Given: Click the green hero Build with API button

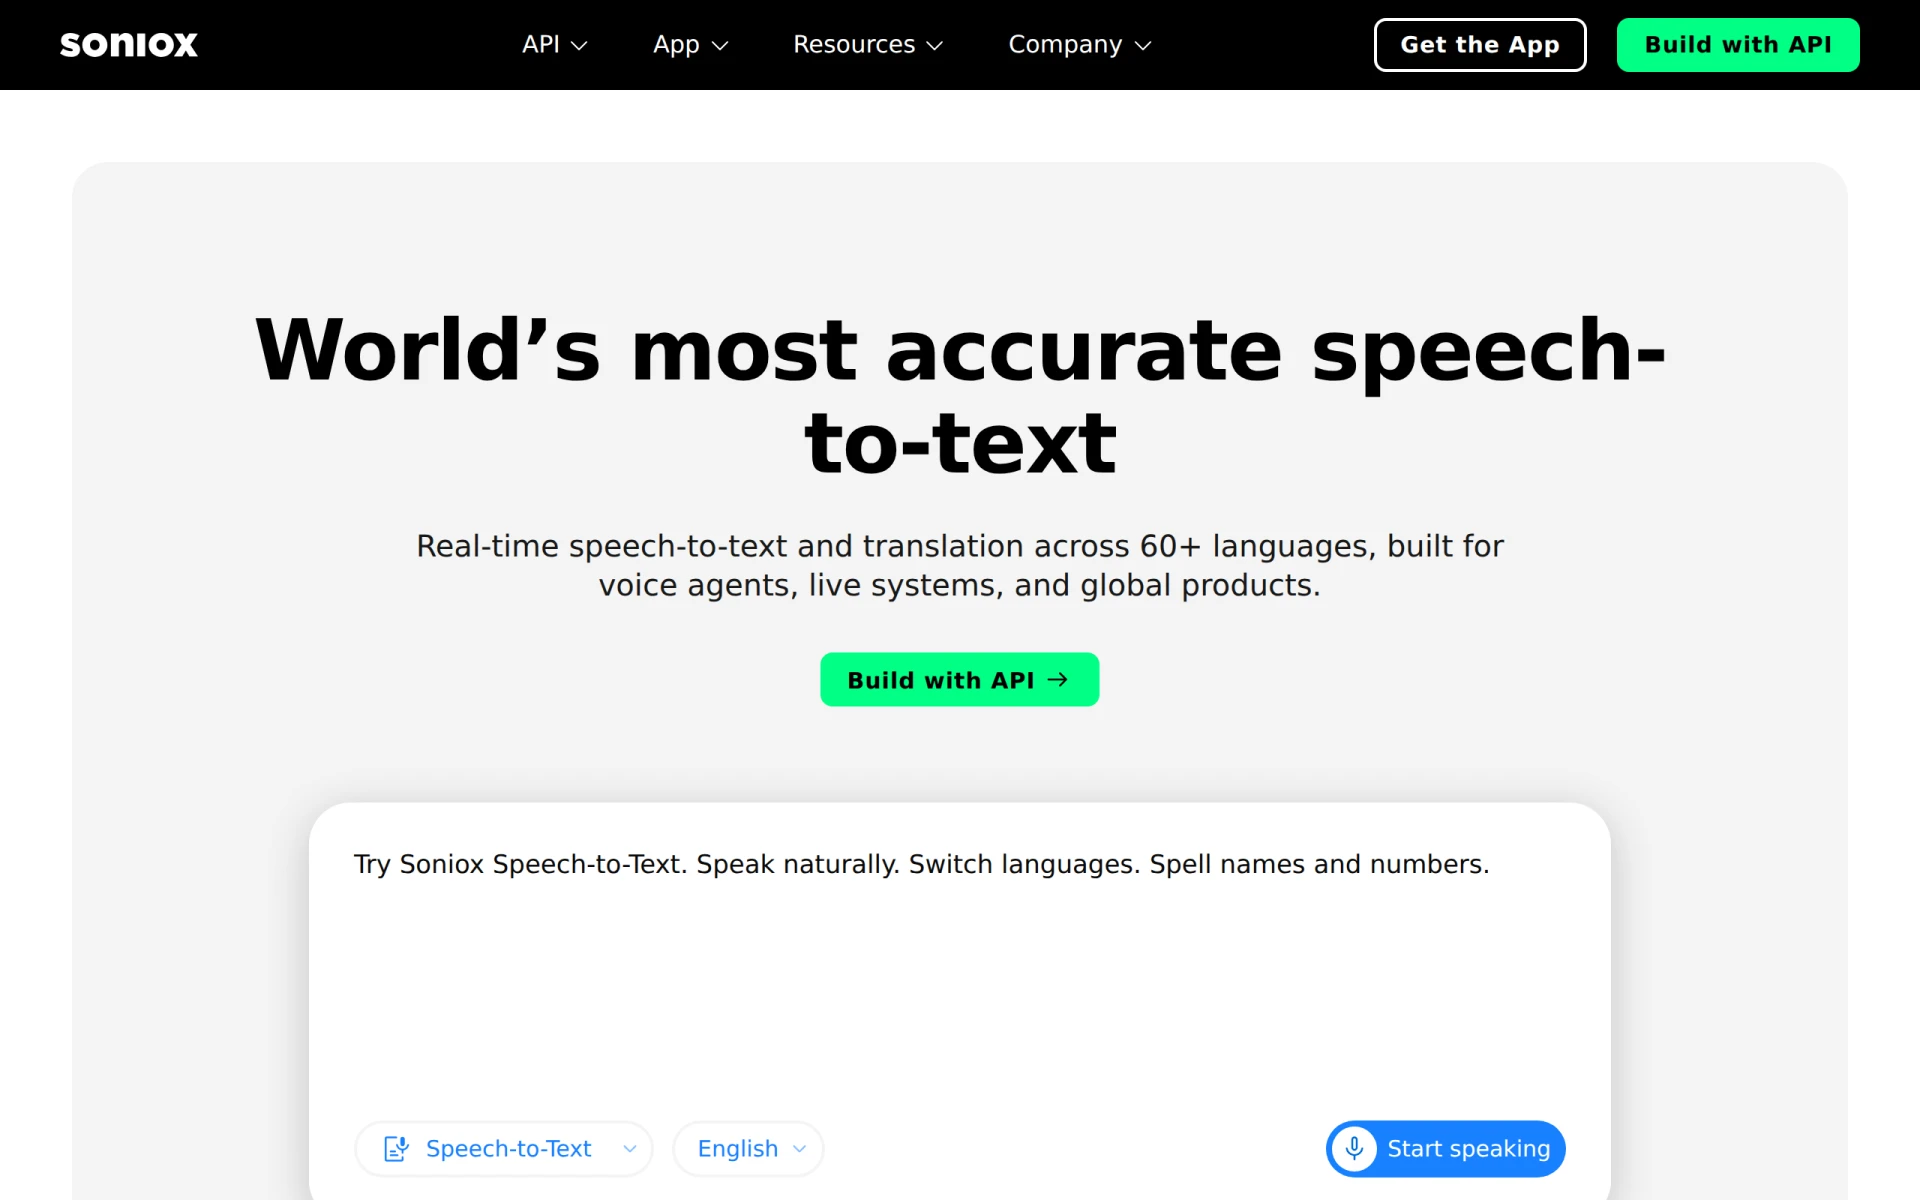Looking at the screenshot, I should 960,680.
